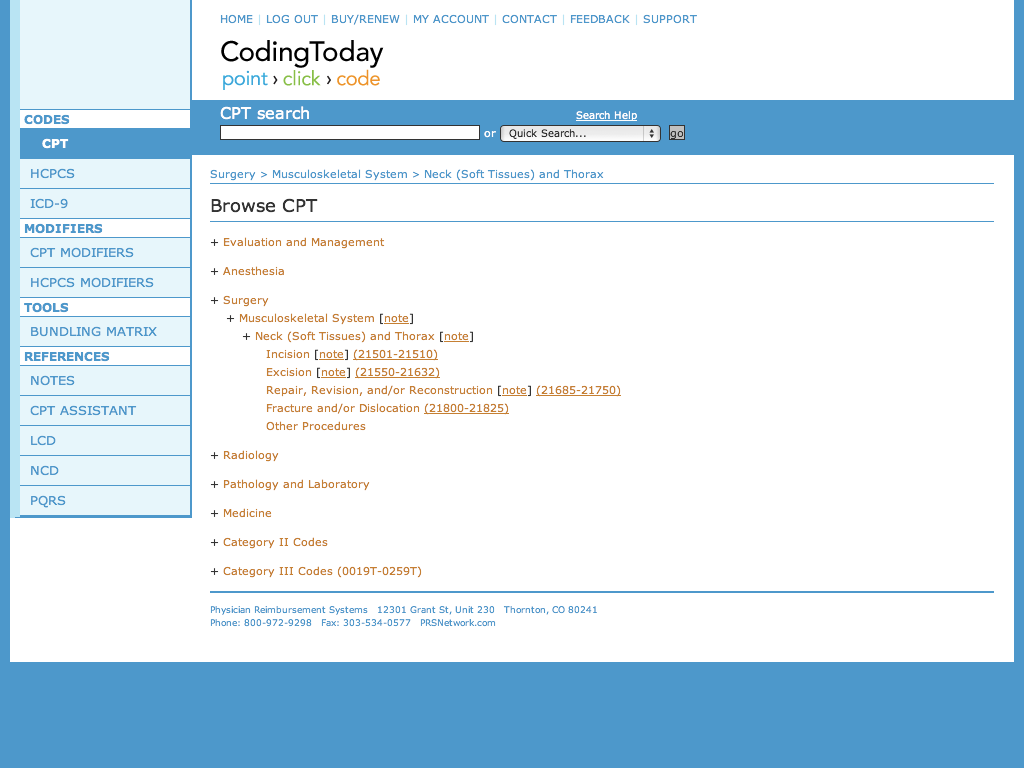Viewport: 1024px width, 768px height.
Task: Expand the Pathology and Laboratory plus sign
Action: click(214, 485)
